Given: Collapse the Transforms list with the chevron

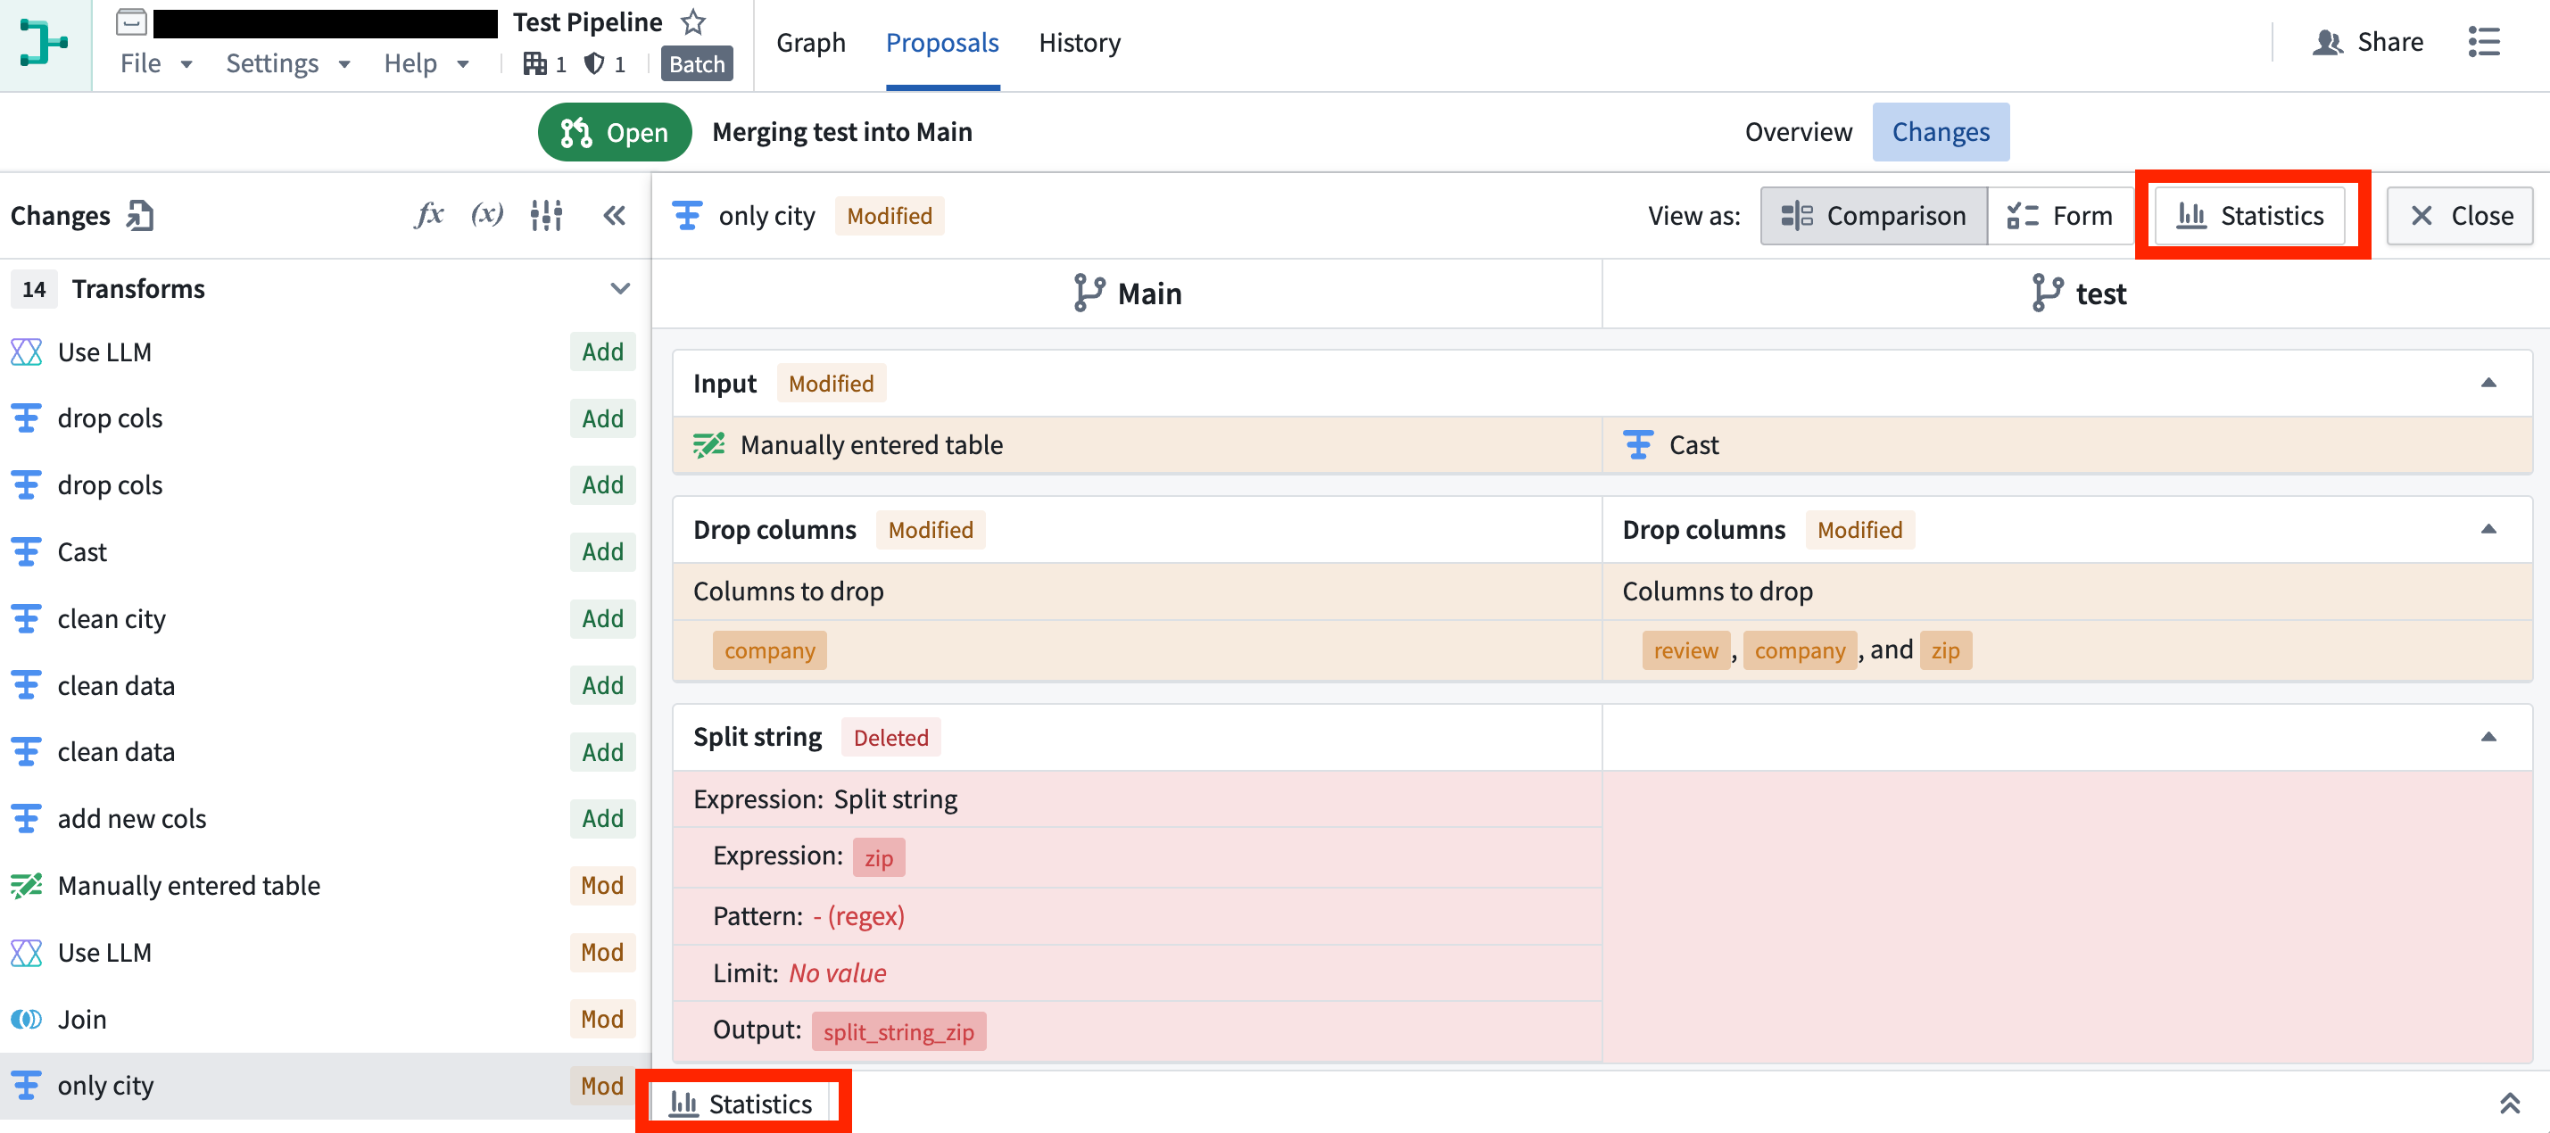Looking at the screenshot, I should [x=620, y=288].
